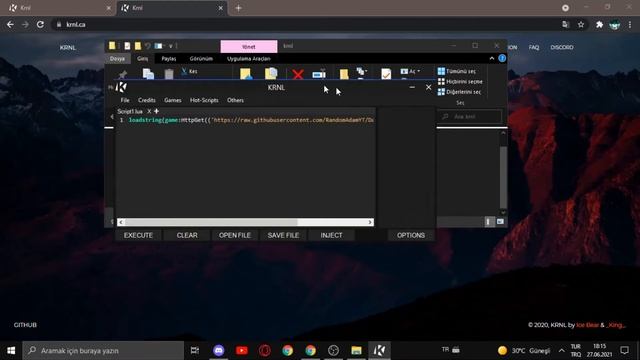The width and height of the screenshot is (640, 360).
Task: Click the undo icon in Explorer title bar
Action: point(148,46)
